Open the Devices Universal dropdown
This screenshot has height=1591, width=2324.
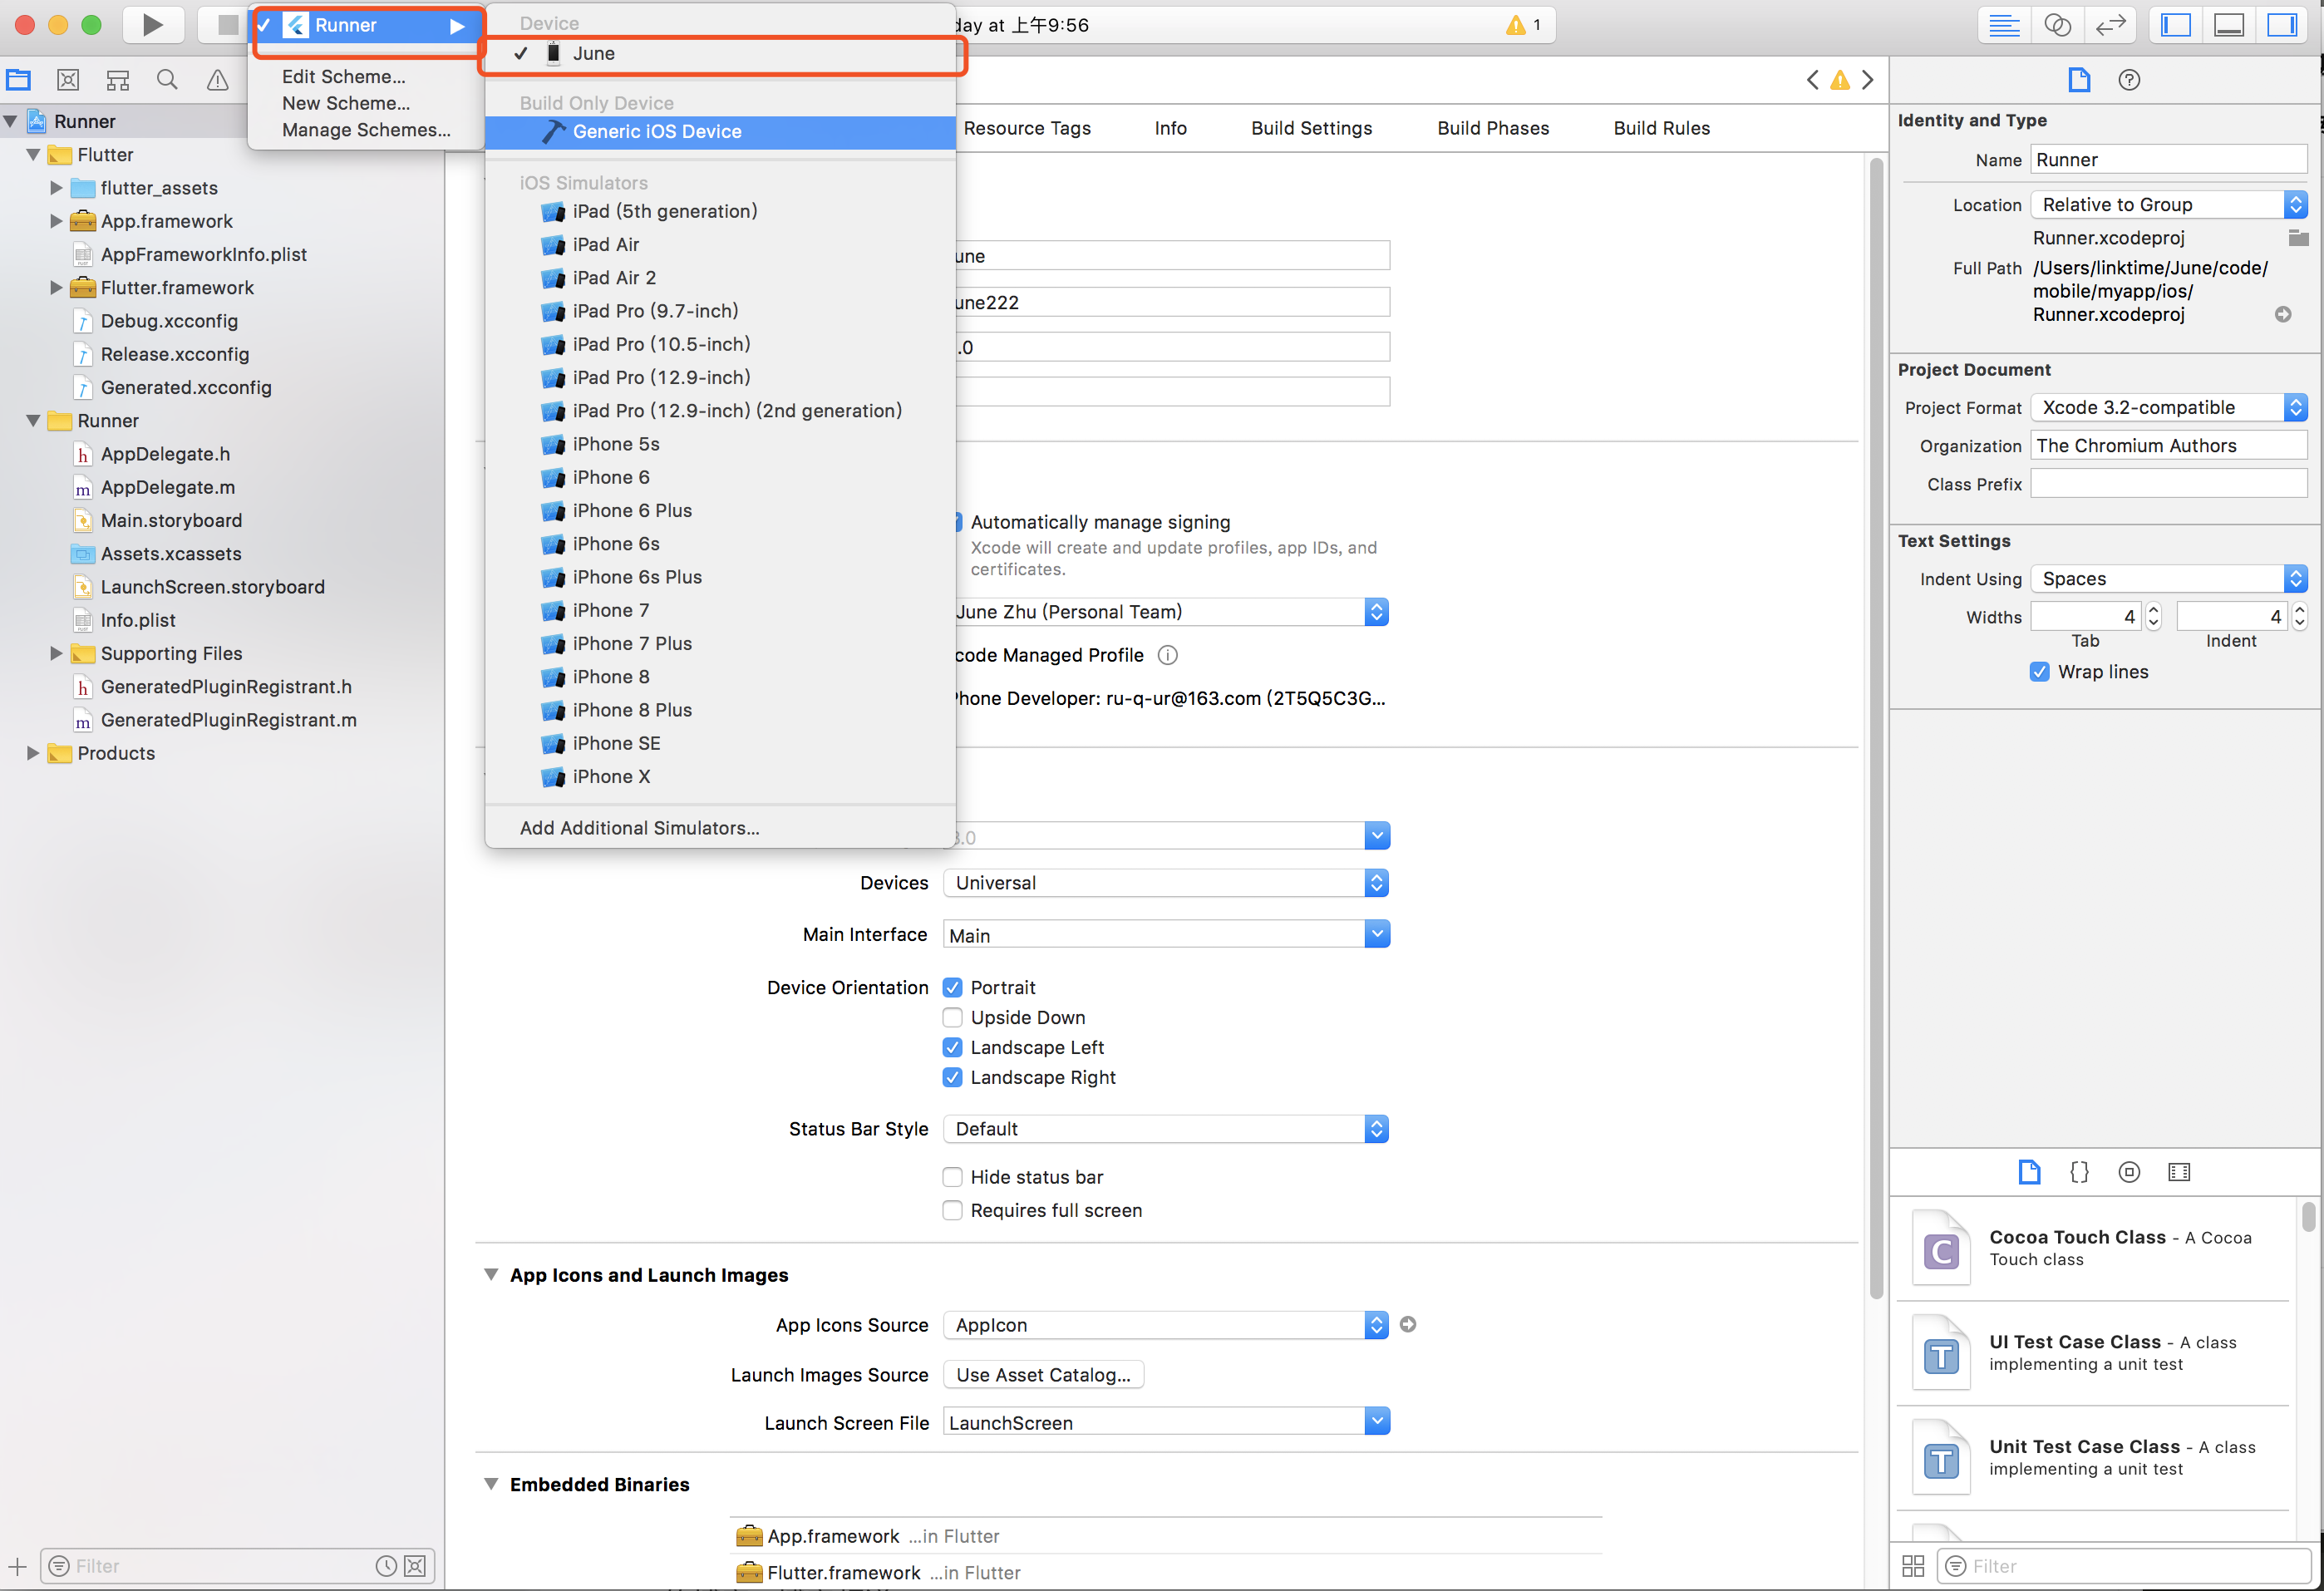[x=1166, y=883]
